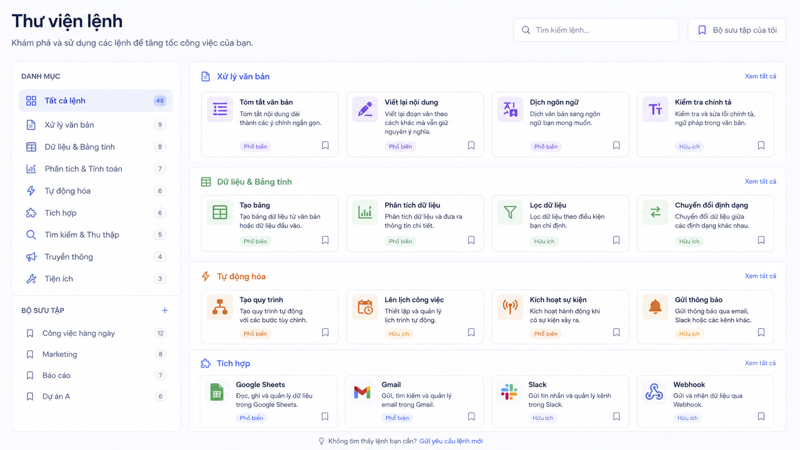The height and width of the screenshot is (450, 800).
Task: Expand Tự động hóa section via Xem tất cả
Action: coord(760,276)
